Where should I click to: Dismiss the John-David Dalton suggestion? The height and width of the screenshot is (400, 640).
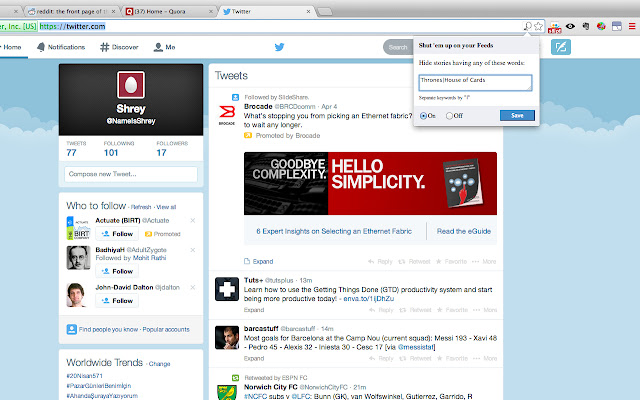point(193,287)
